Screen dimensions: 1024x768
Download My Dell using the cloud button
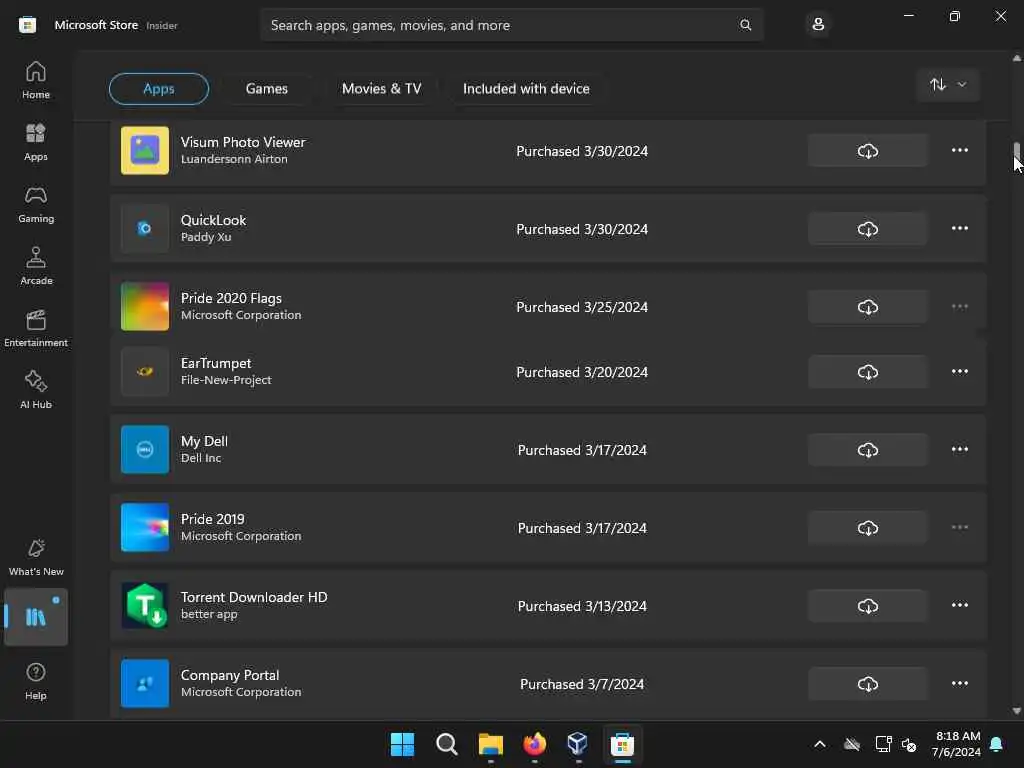867,450
